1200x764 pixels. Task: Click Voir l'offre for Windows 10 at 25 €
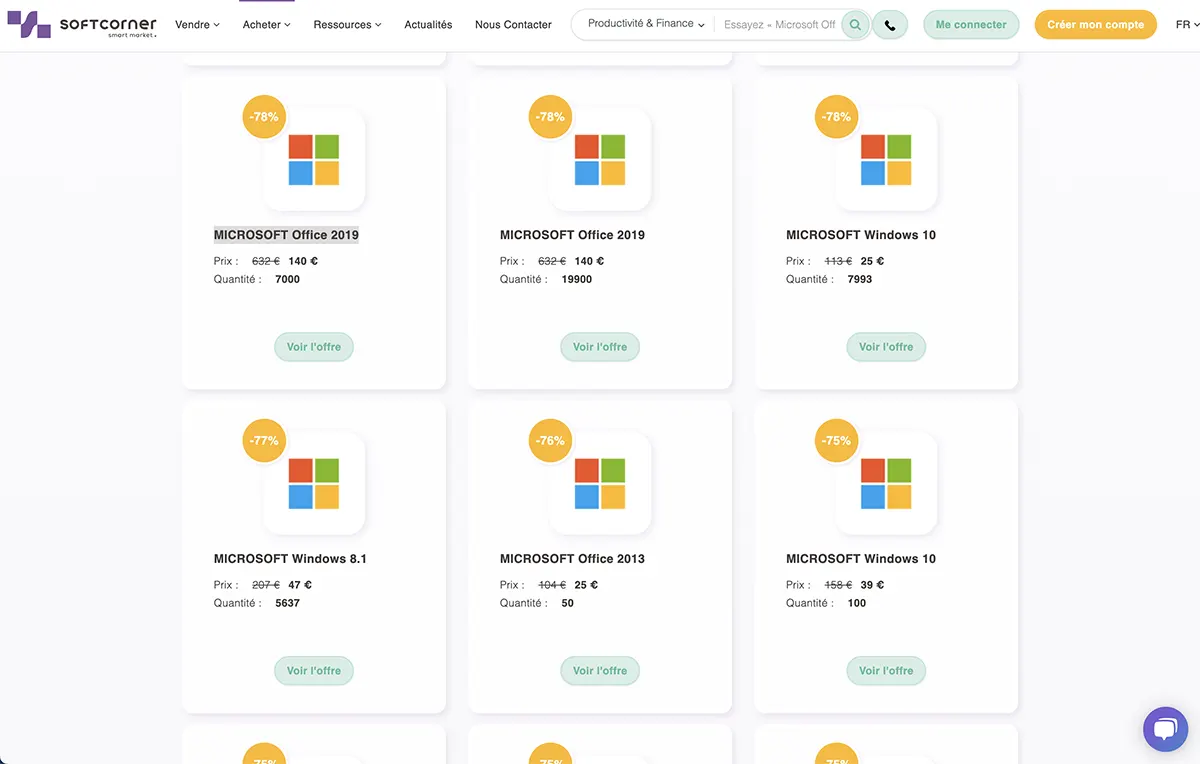[x=886, y=347]
